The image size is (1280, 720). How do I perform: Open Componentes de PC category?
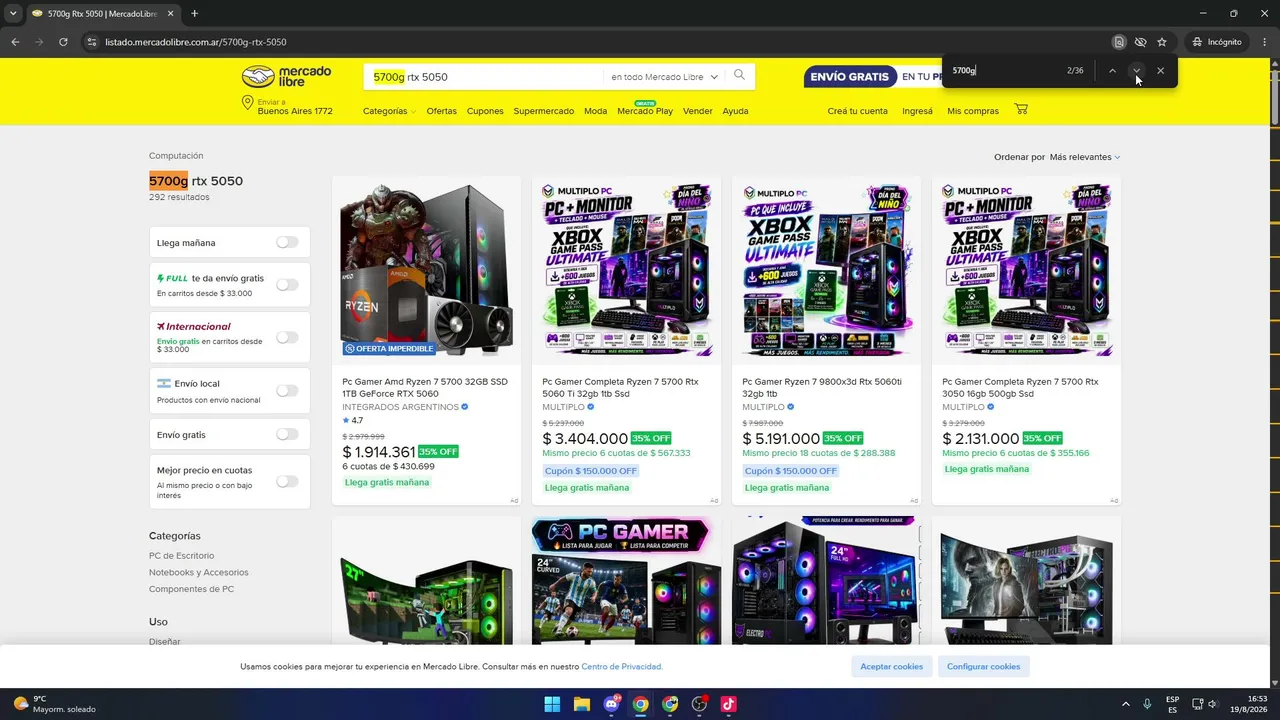tap(191, 589)
